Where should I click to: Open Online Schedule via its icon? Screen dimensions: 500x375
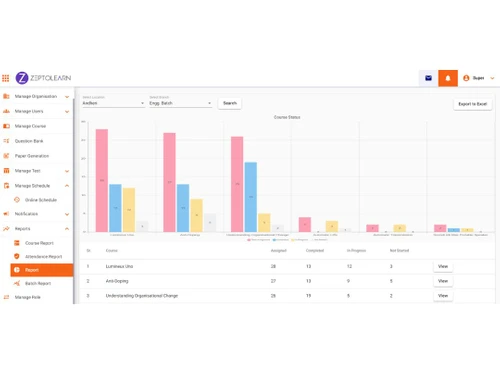pos(17,200)
